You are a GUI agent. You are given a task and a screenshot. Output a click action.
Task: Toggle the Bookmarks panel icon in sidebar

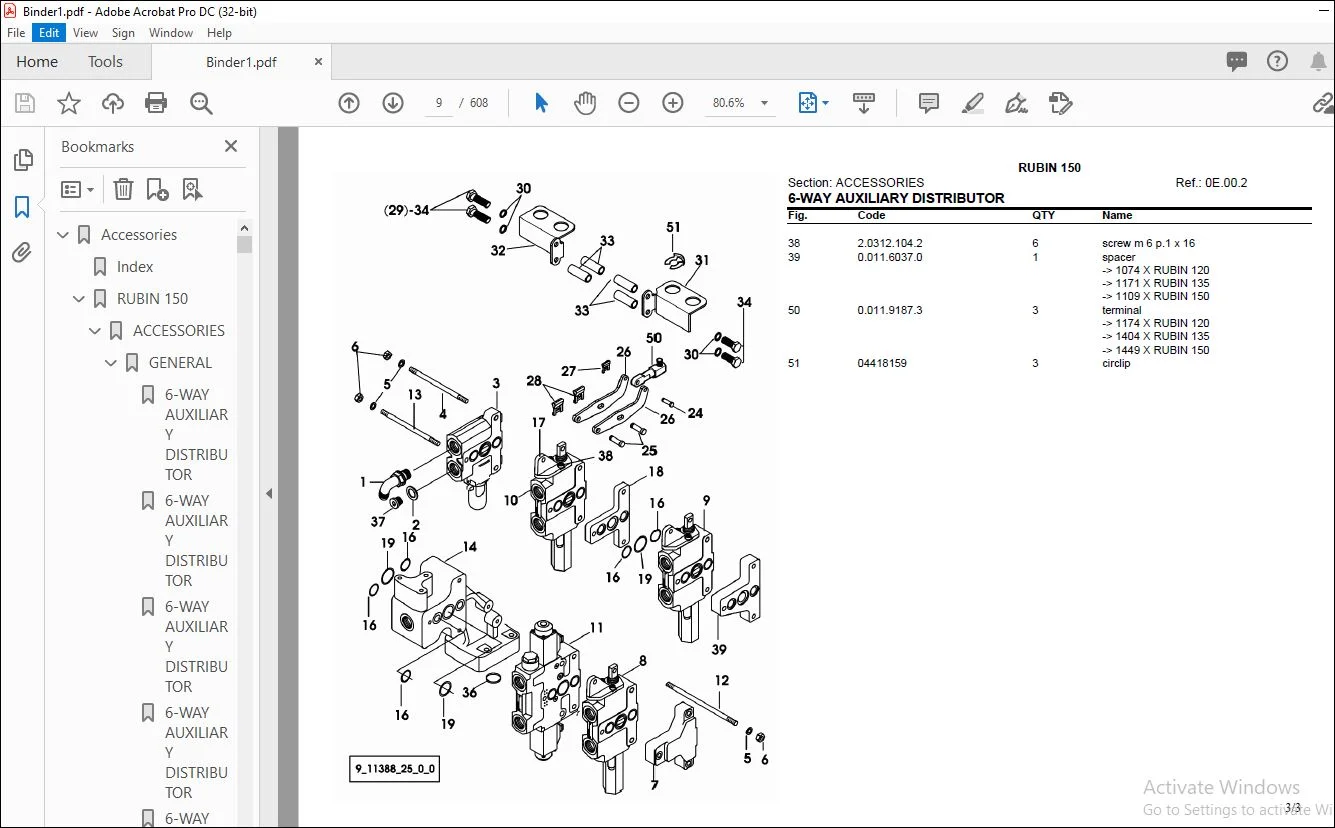(x=22, y=207)
